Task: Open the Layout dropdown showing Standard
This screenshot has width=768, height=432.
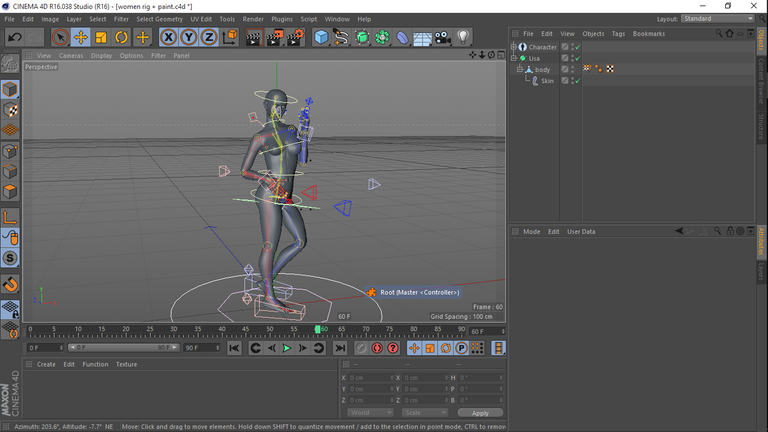Action: (718, 19)
